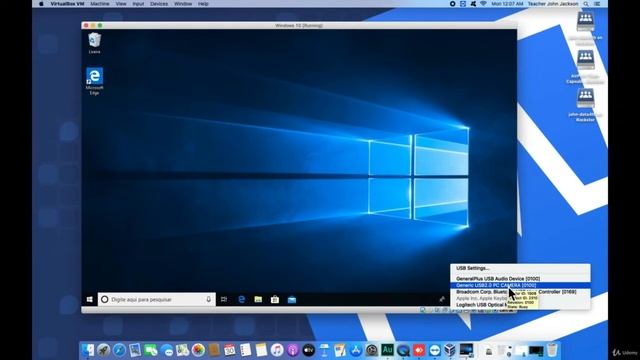This screenshot has width=640, height=360.
Task: Open File Explorer from the Windows taskbar
Action: pyautogui.click(x=258, y=300)
